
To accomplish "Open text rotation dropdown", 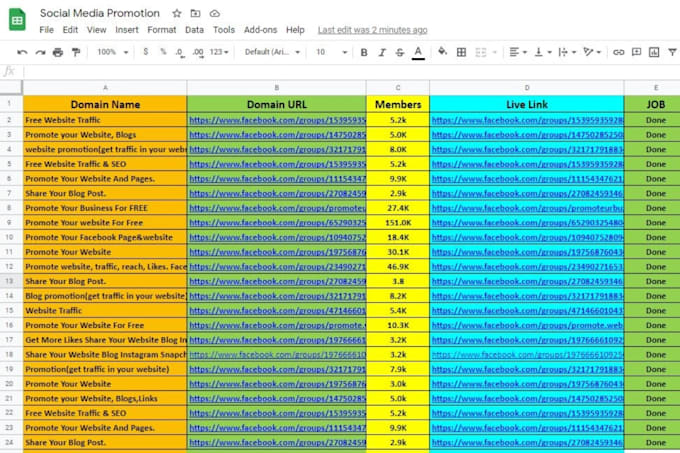I will pyautogui.click(x=592, y=52).
